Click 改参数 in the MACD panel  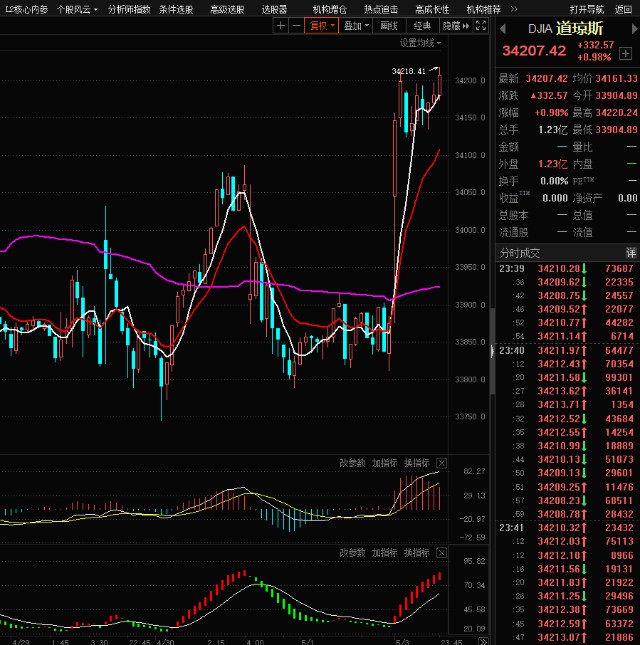tap(352, 463)
